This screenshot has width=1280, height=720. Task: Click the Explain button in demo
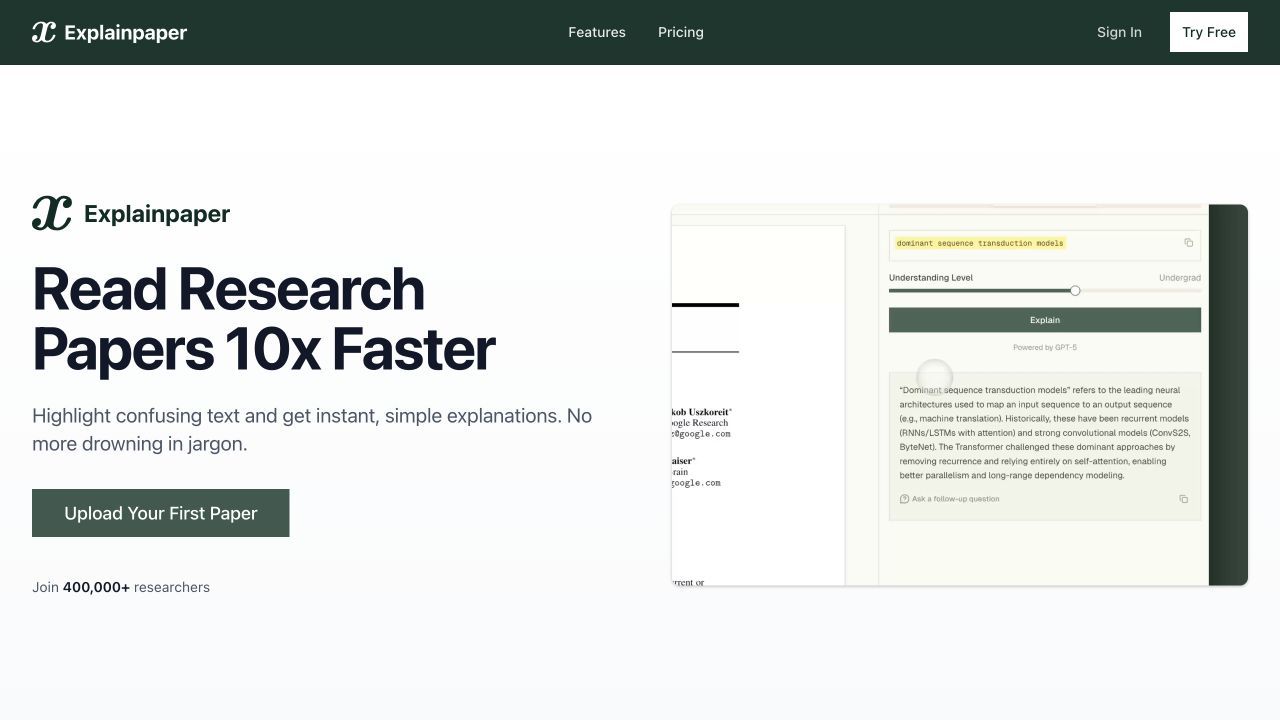(x=1045, y=320)
